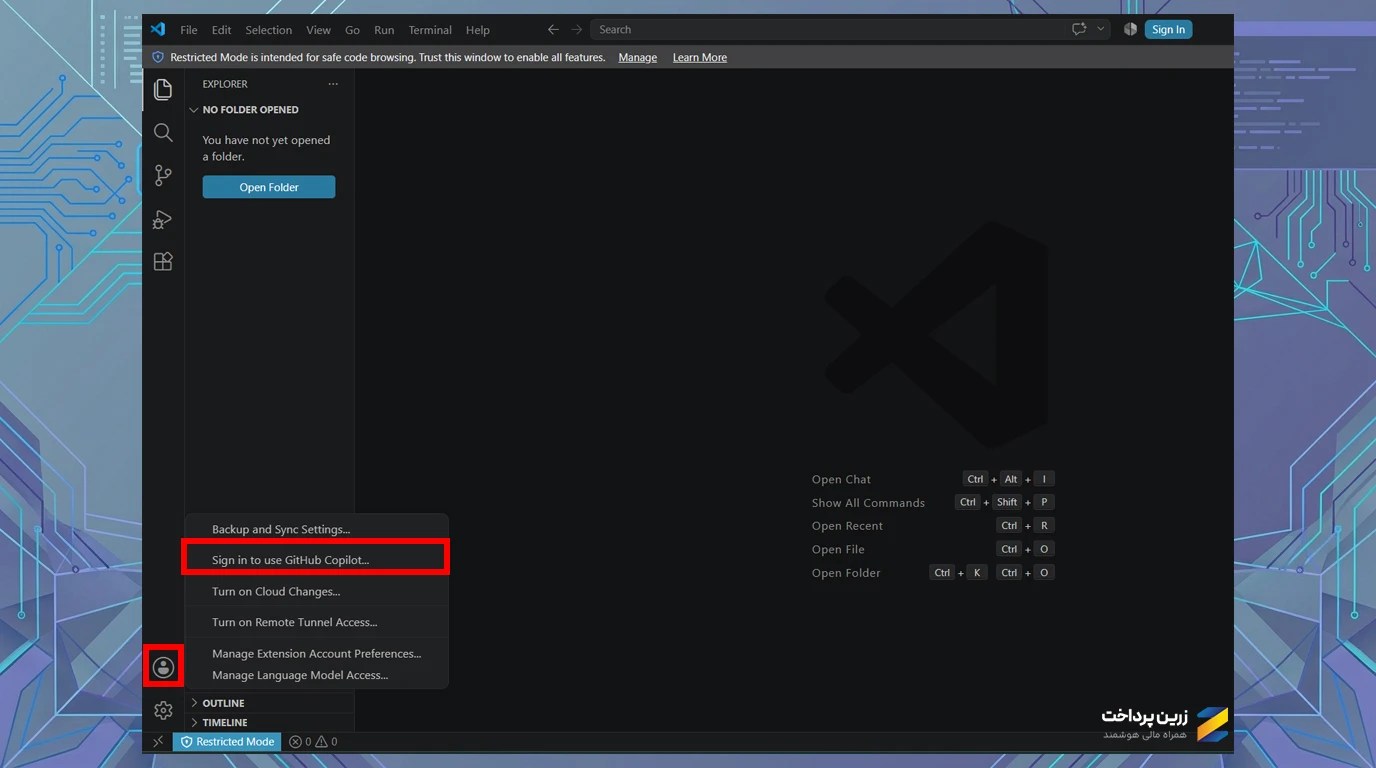This screenshot has width=1376, height=768.
Task: Click the Open Folder button
Action: coord(269,187)
